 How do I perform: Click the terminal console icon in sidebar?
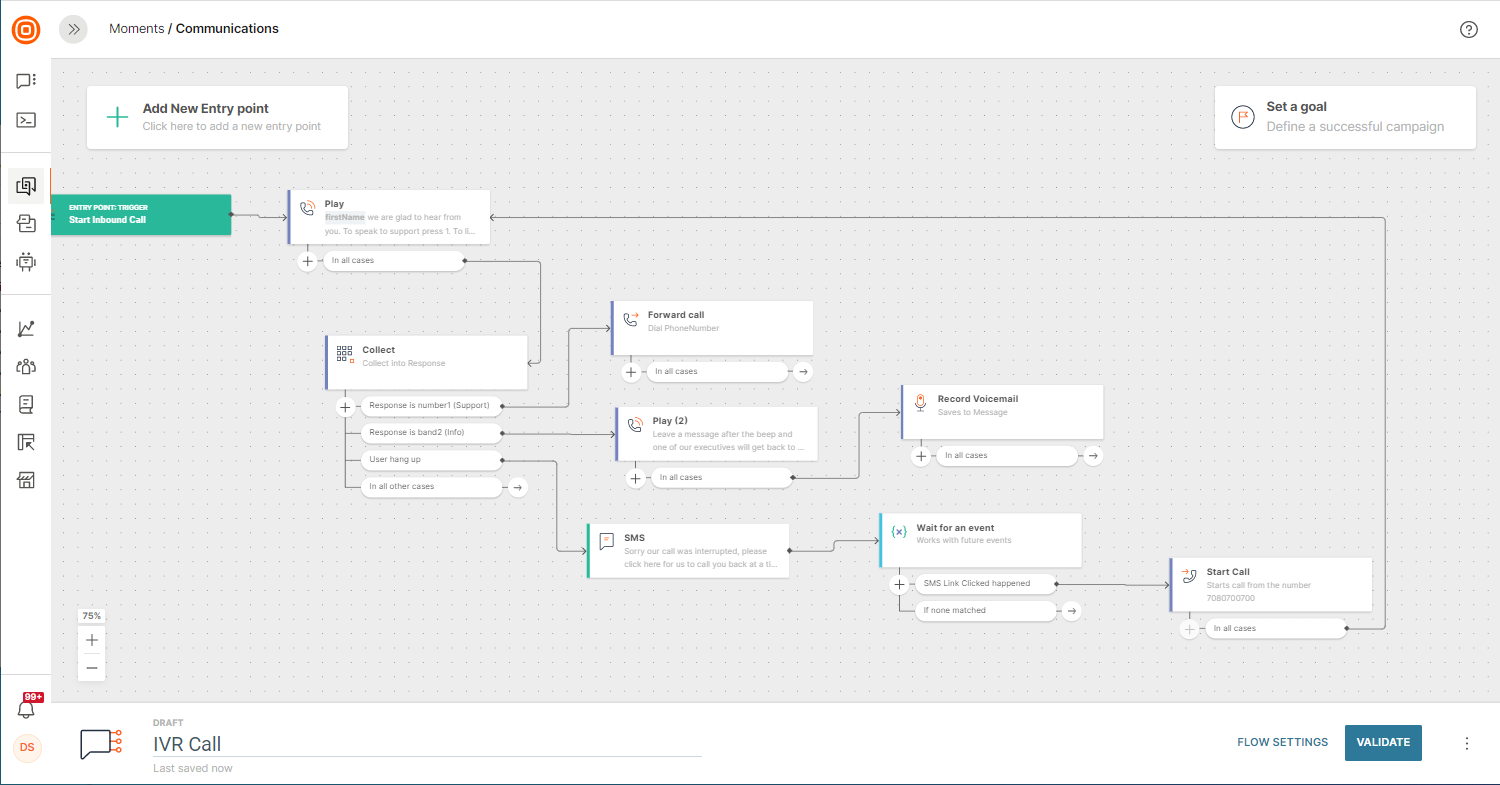pos(26,120)
